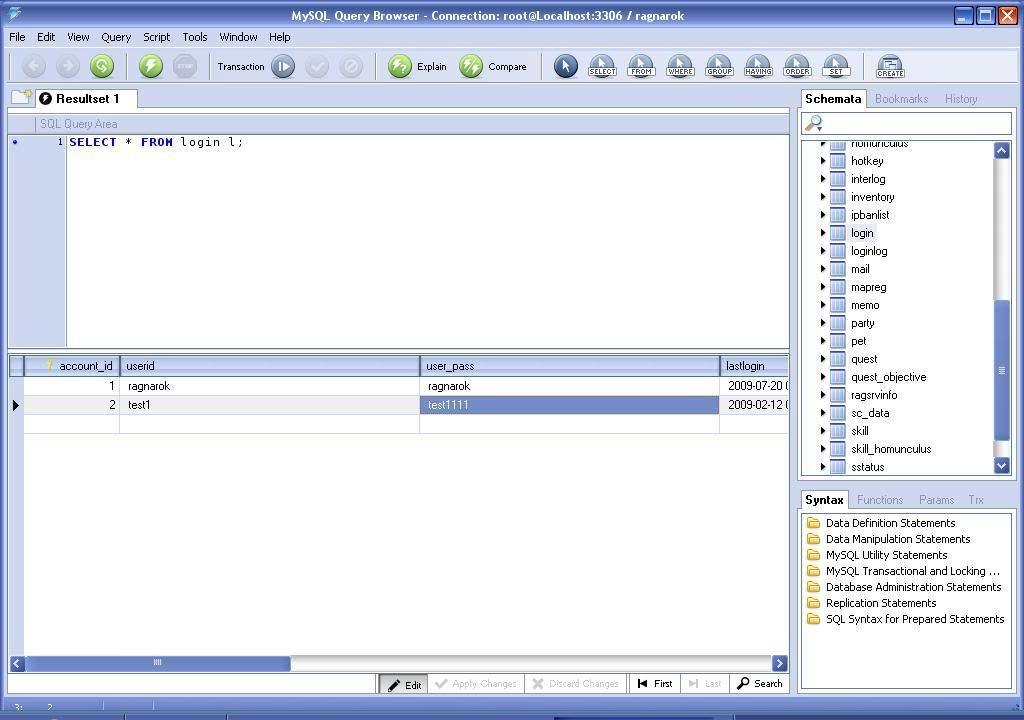The width and height of the screenshot is (1024, 720).
Task: Click the CREATE table tool icon
Action: point(890,67)
